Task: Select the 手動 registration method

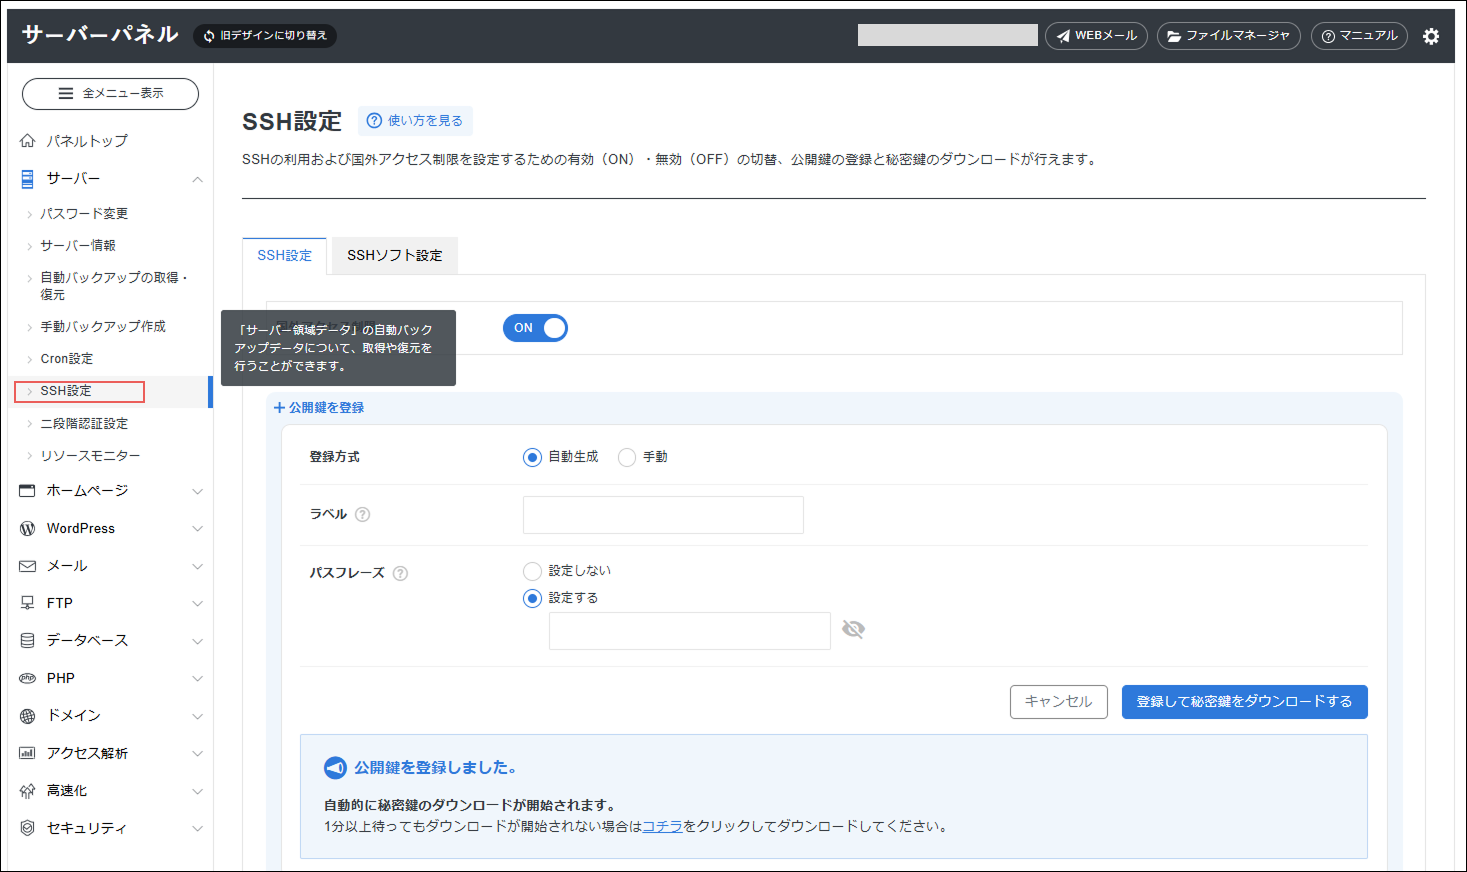Action: pos(627,458)
